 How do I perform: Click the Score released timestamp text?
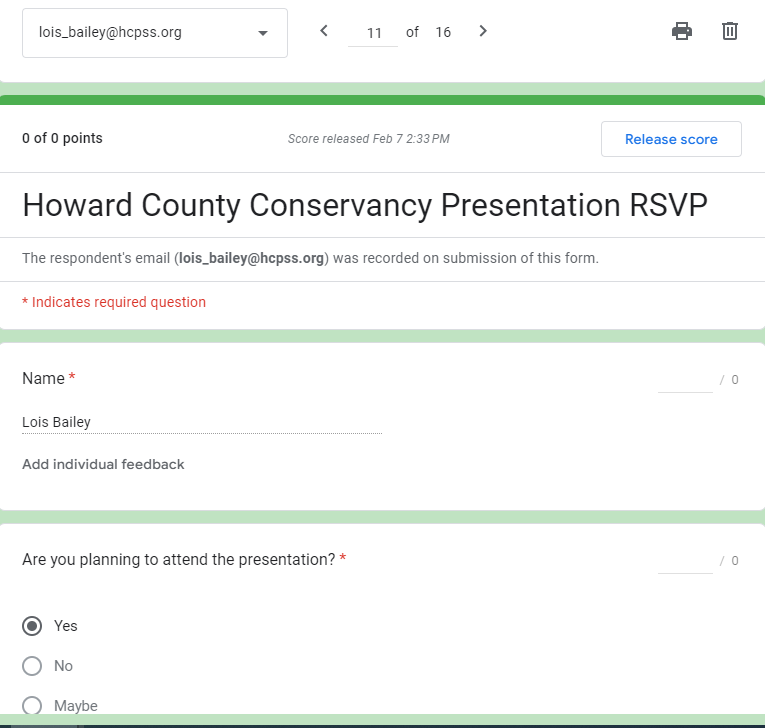tap(368, 139)
